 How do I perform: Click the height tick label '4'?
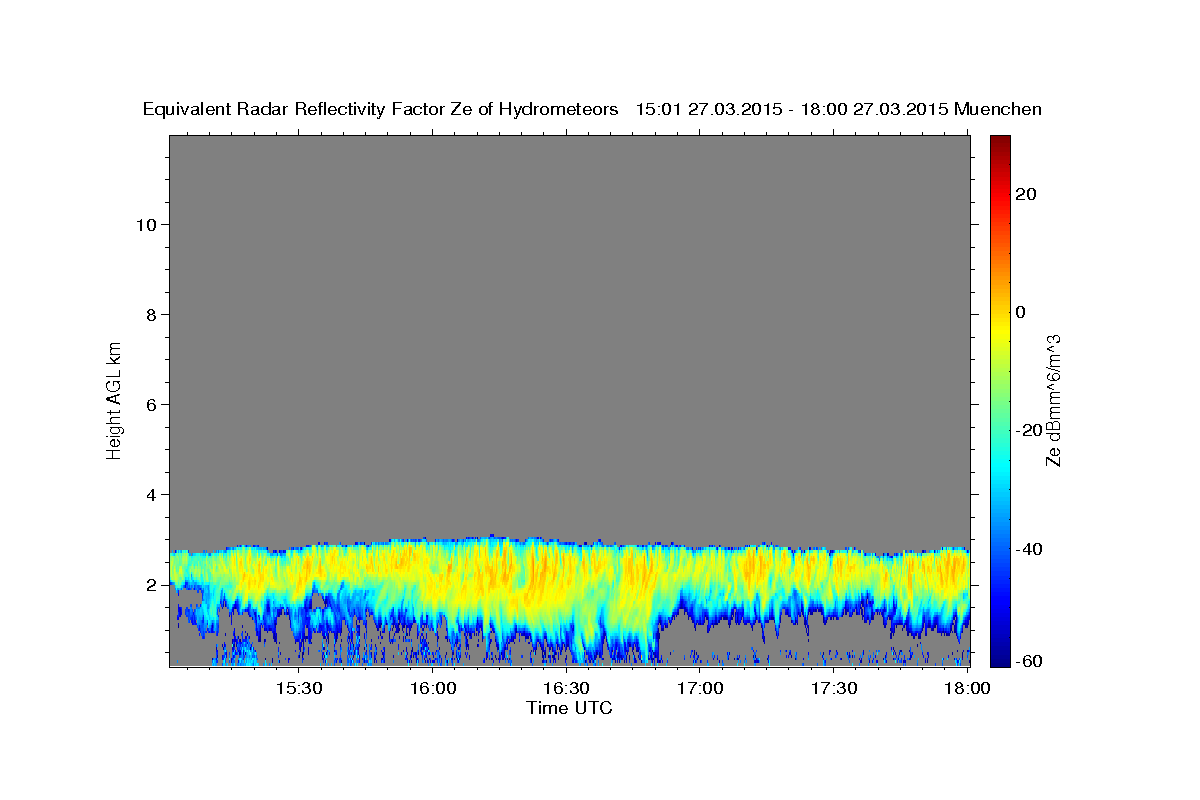pyautogui.click(x=151, y=494)
